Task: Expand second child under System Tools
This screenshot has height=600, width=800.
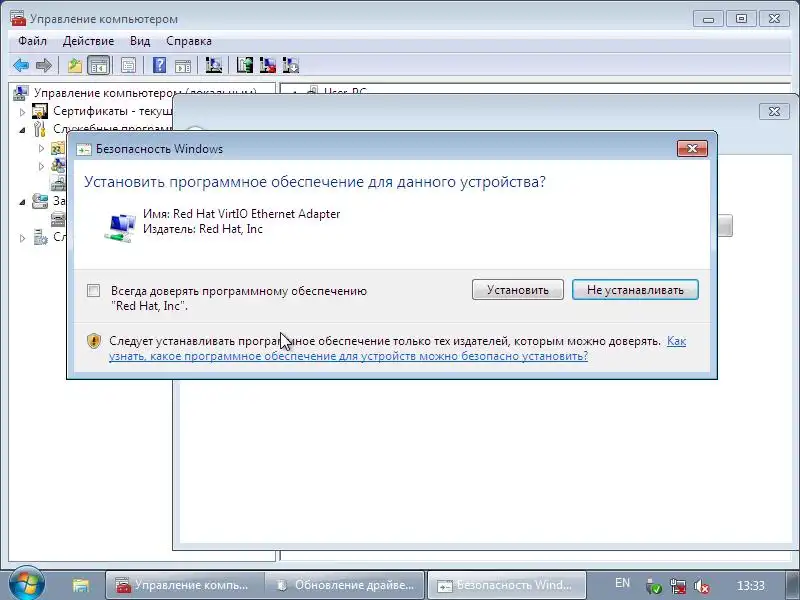Action: click(41, 166)
